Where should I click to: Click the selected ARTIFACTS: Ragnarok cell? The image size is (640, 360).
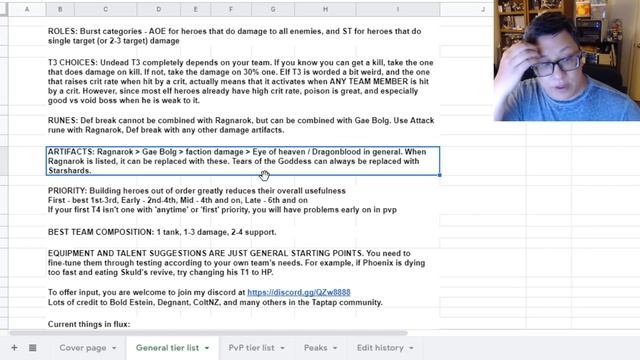point(243,161)
